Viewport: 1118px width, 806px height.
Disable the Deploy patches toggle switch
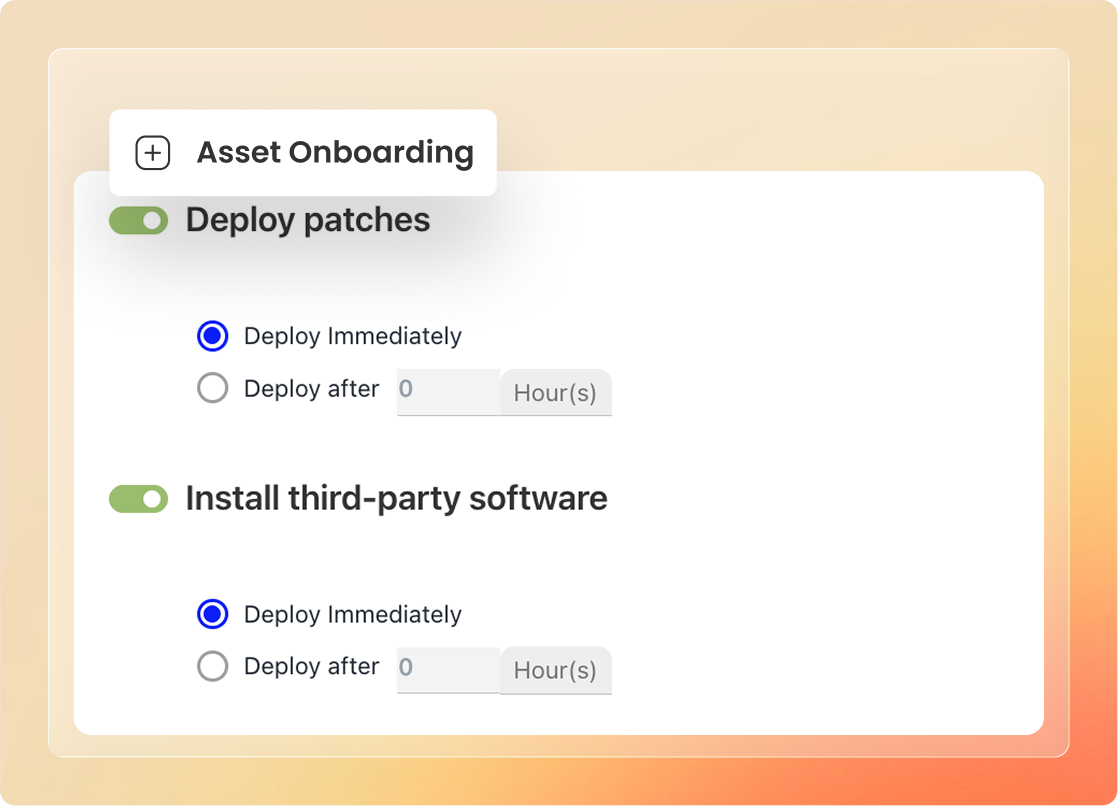pyautogui.click(x=138, y=221)
